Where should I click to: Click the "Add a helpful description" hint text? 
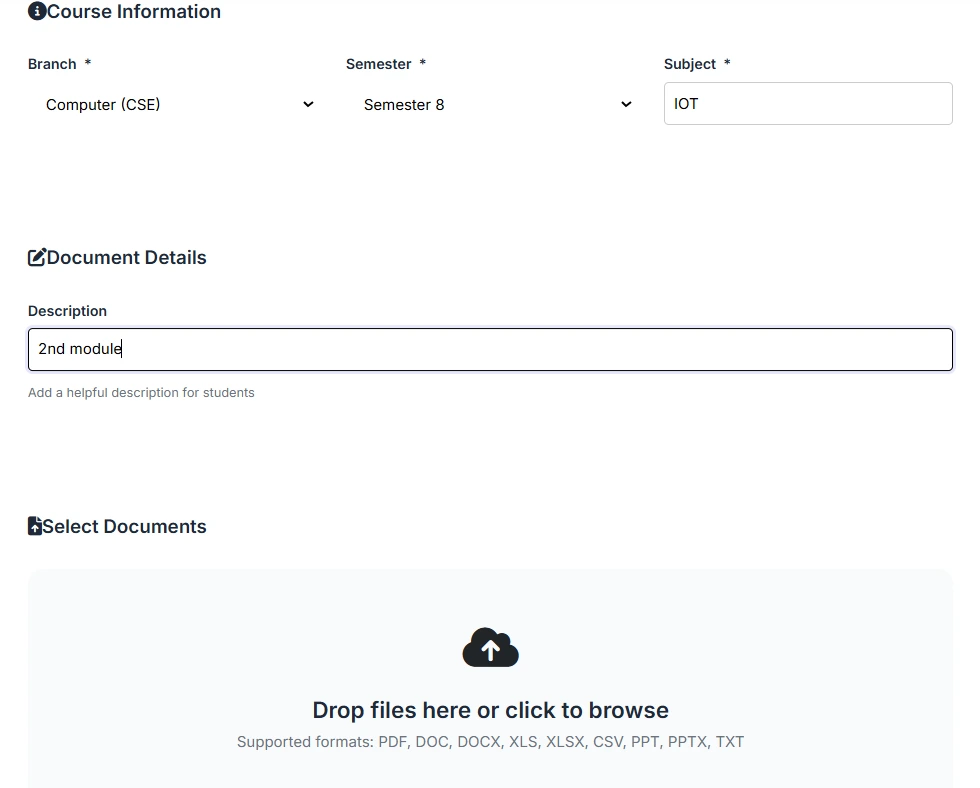tap(141, 393)
